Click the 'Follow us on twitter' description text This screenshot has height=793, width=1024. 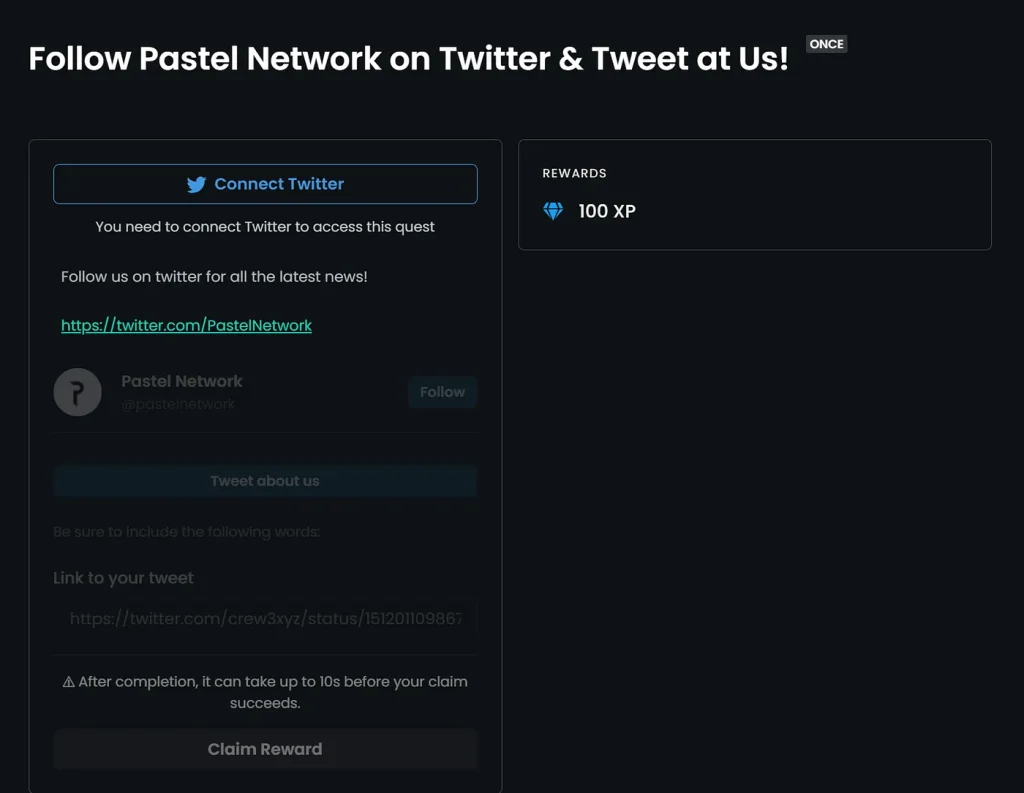[214, 277]
